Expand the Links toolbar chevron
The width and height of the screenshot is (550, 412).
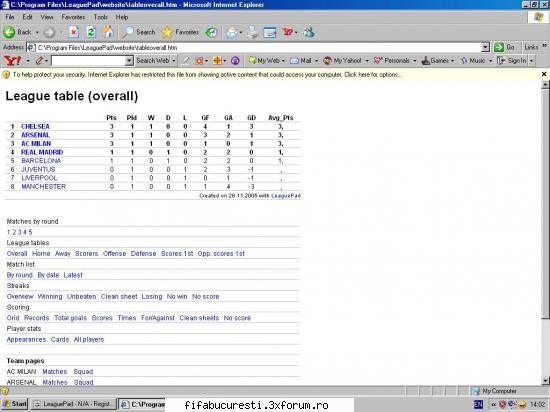click(x=544, y=46)
